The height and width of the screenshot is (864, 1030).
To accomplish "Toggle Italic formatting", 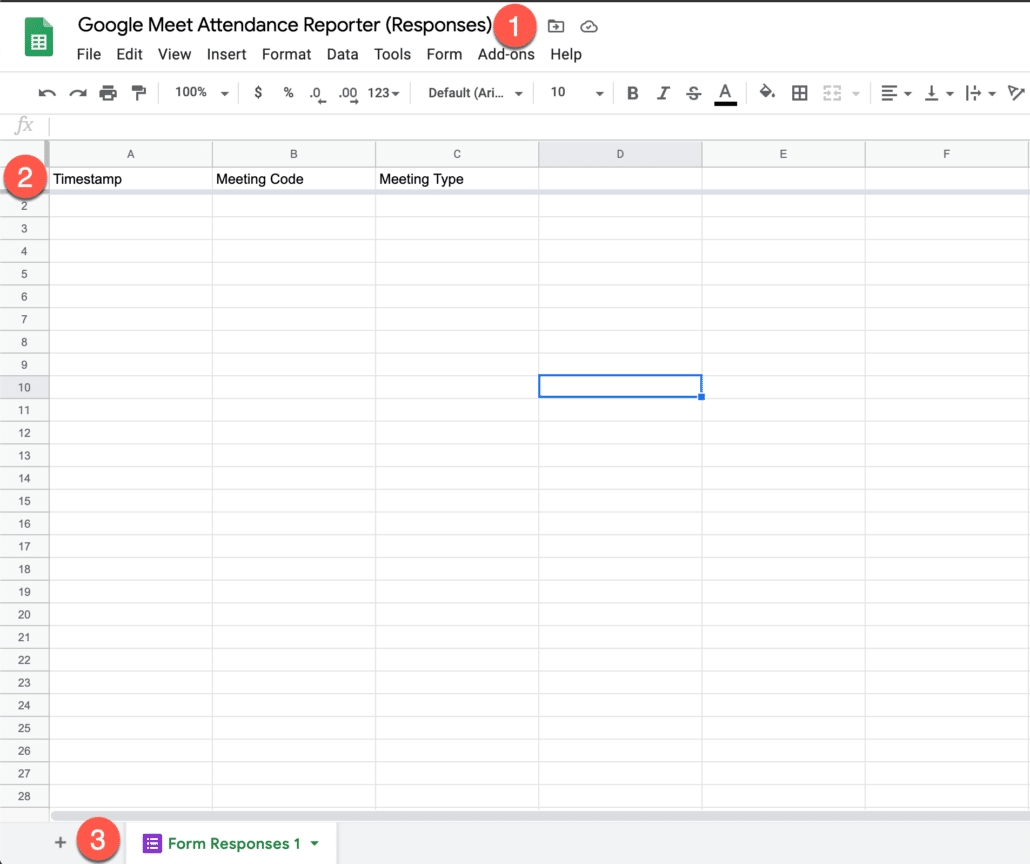I will 663,93.
